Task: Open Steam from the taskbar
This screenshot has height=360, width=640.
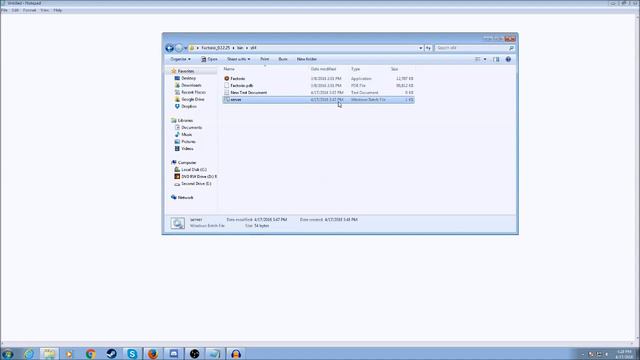Action: (x=111, y=354)
